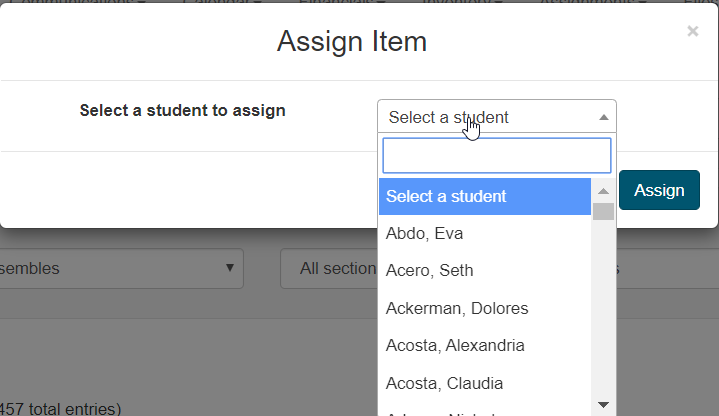
Task: Click the 'Assign Item' dialog title
Action: point(352,41)
